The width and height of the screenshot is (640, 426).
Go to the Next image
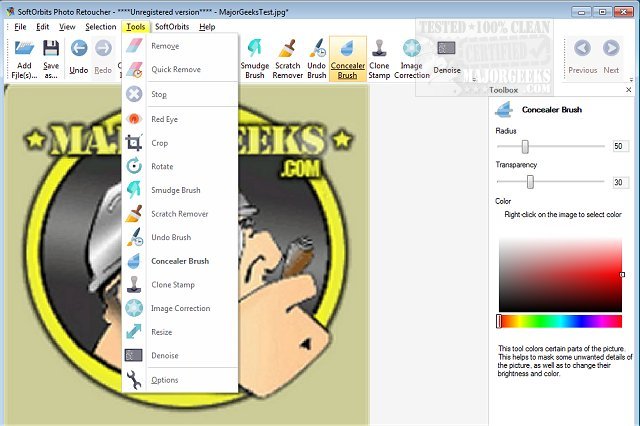(x=611, y=57)
